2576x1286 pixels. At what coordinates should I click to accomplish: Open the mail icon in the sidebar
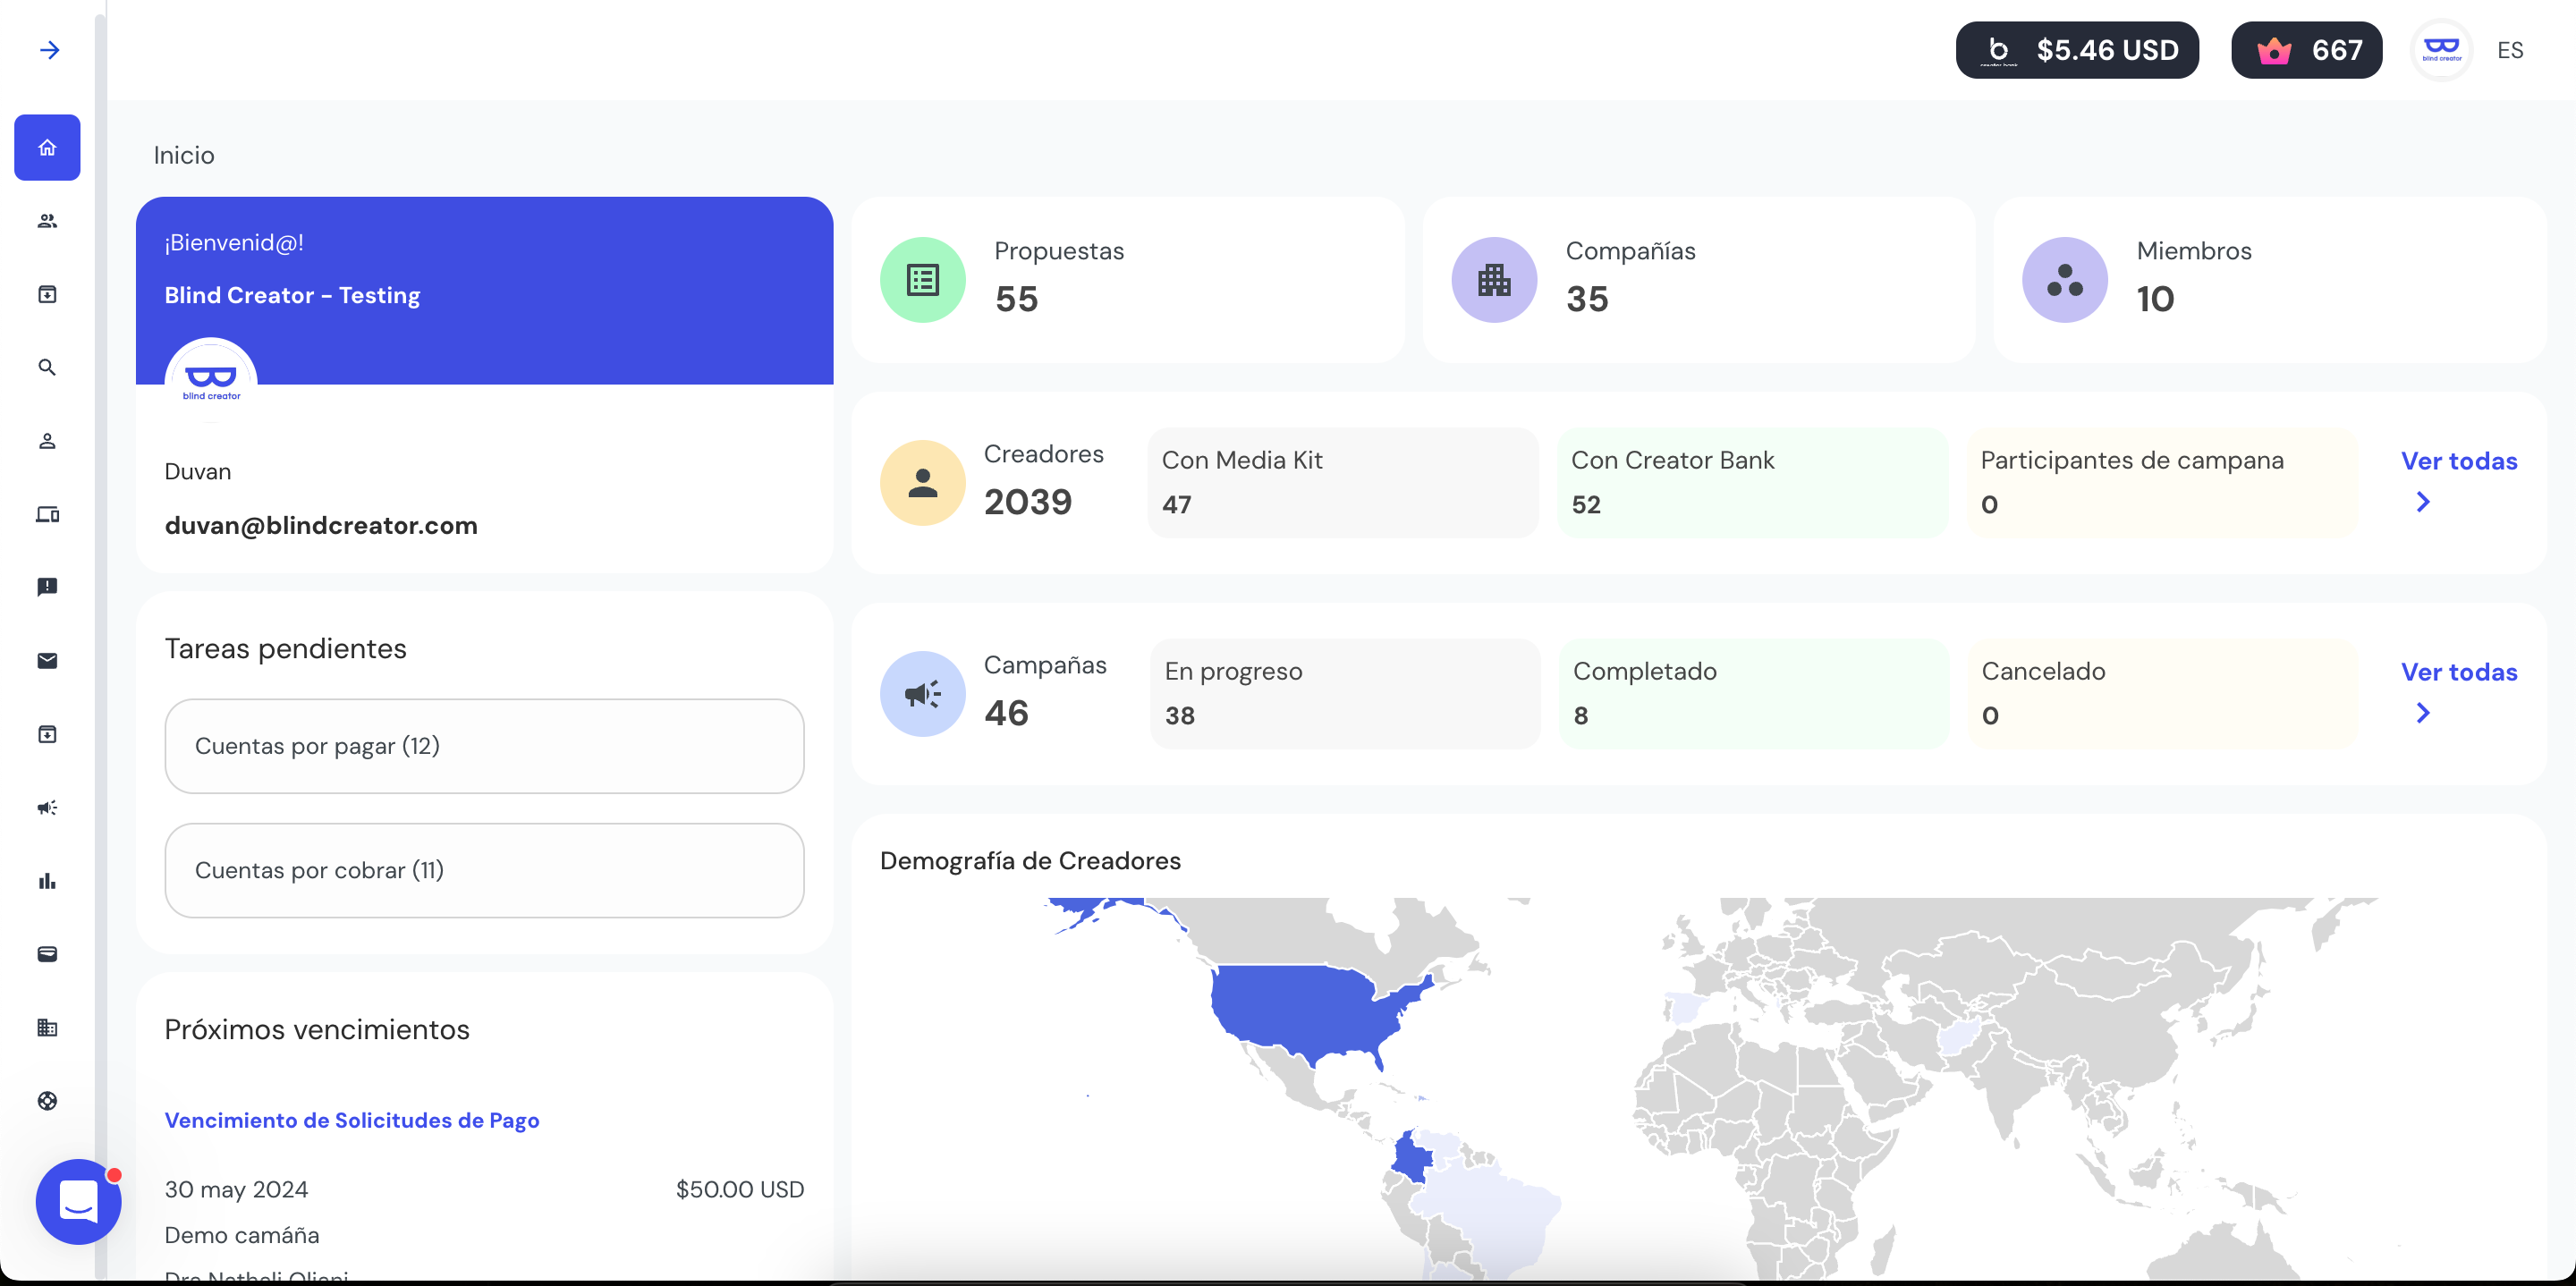click(x=47, y=660)
